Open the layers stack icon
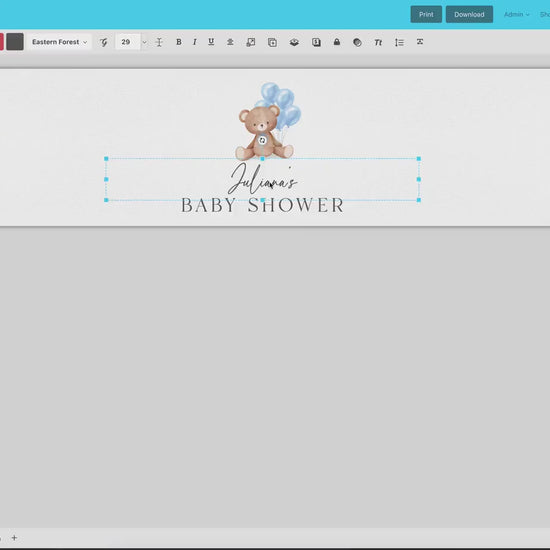 294,42
